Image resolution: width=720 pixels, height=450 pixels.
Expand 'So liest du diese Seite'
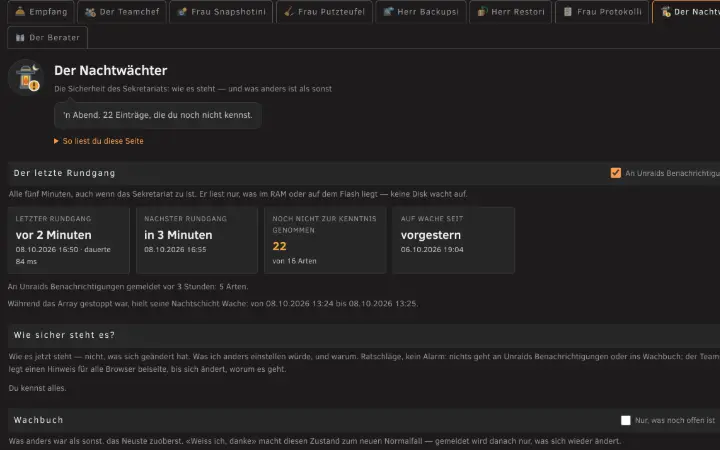click(99, 141)
